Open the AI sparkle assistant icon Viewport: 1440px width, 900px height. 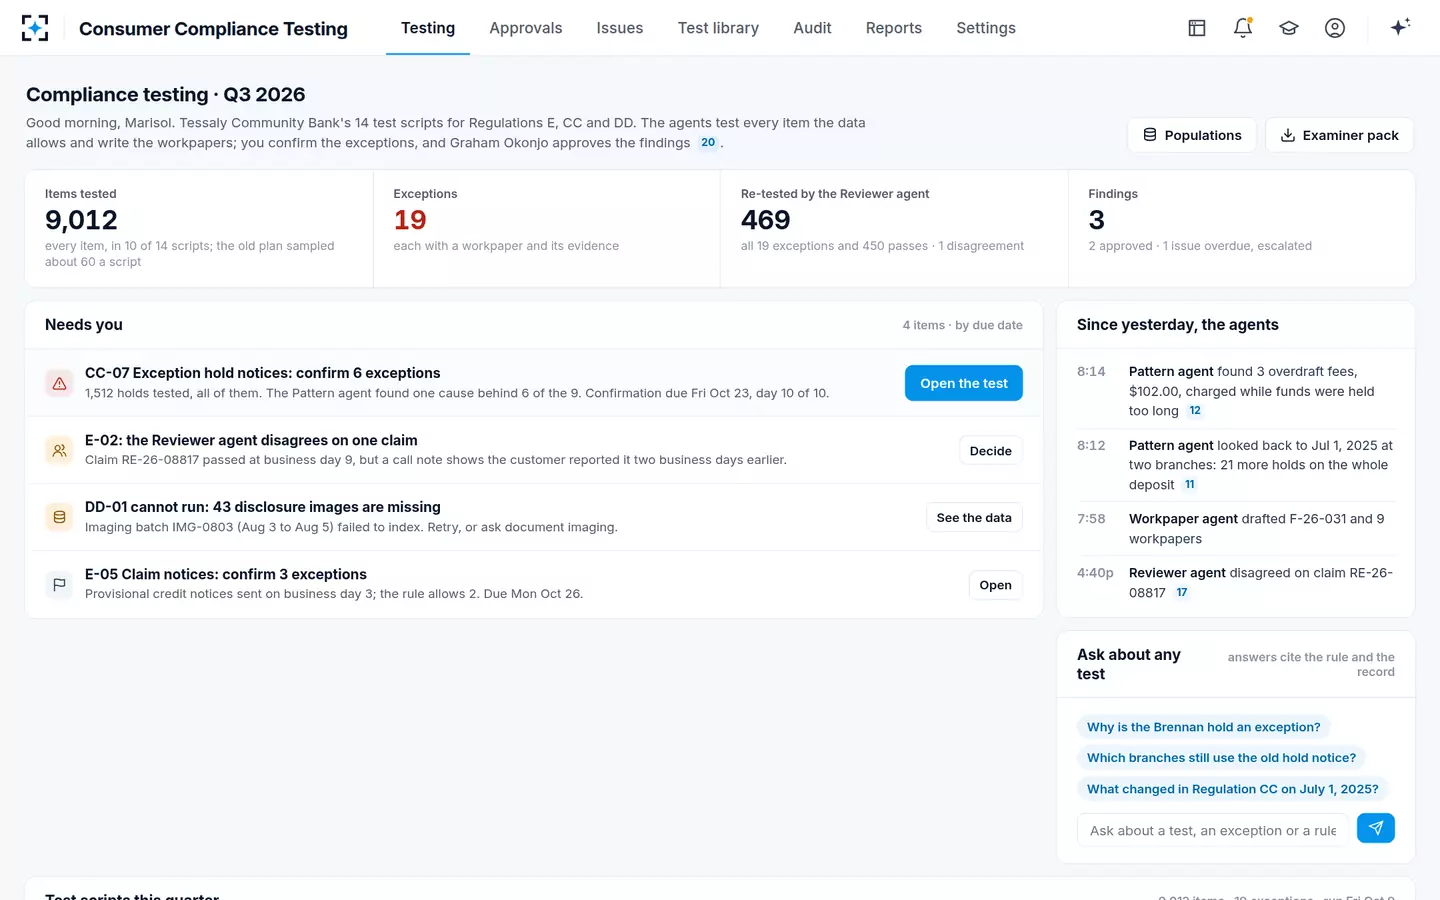(1400, 27)
